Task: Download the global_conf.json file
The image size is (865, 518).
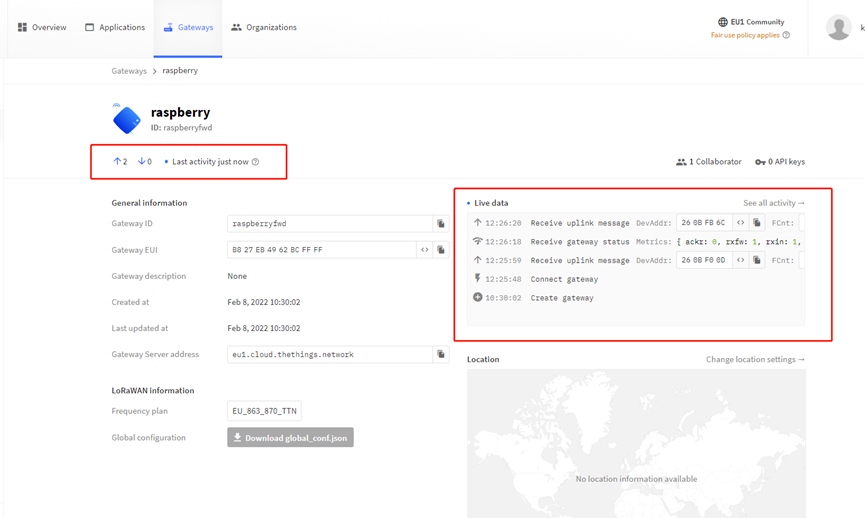Action: tap(290, 437)
